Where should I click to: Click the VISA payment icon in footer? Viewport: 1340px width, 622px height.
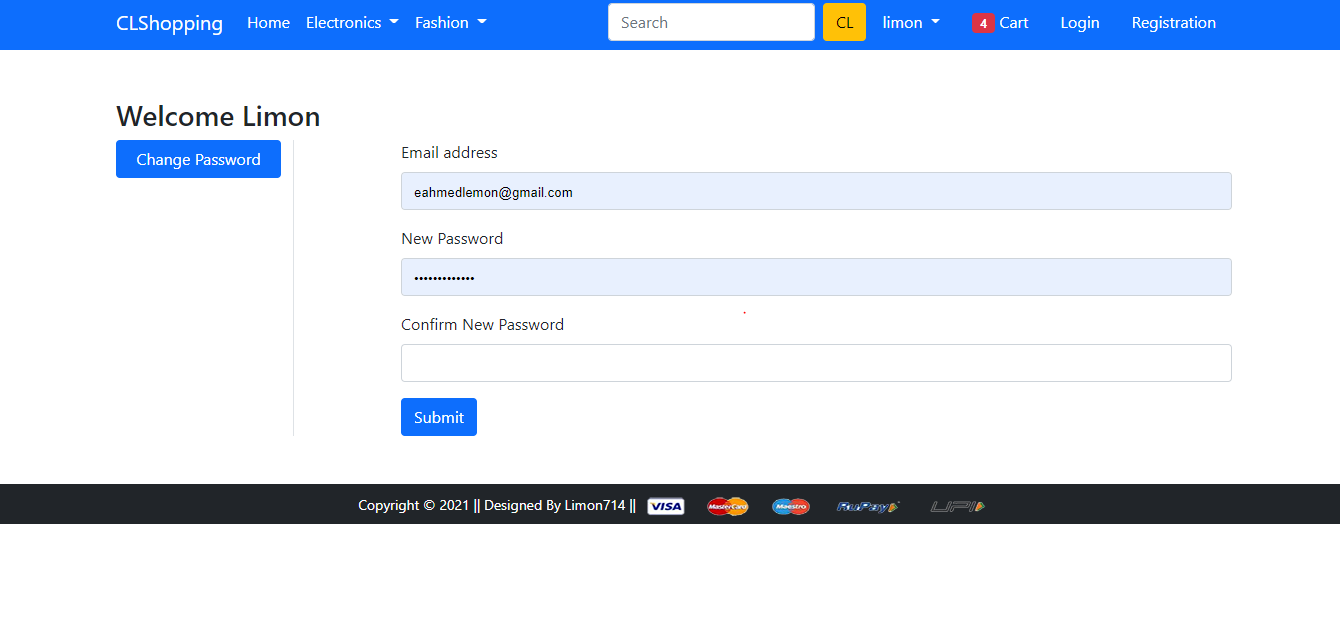665,506
